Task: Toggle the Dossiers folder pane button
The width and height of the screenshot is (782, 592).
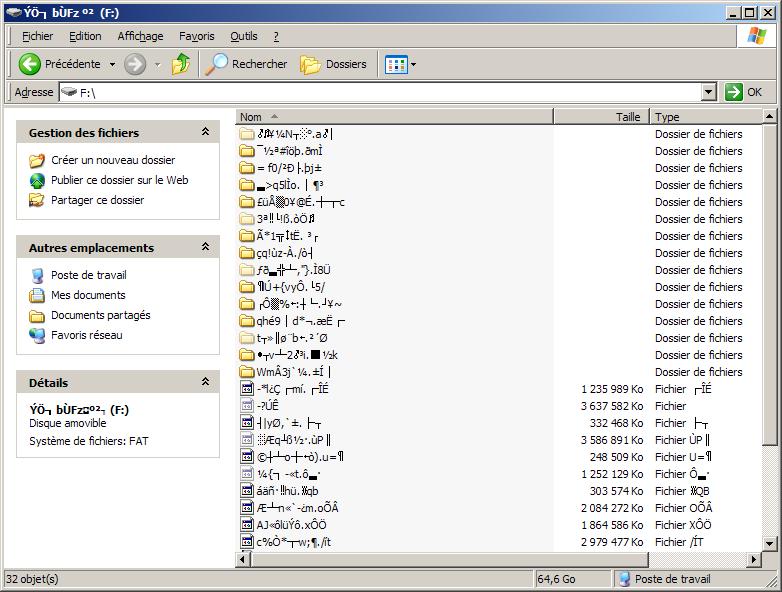Action: [333, 64]
